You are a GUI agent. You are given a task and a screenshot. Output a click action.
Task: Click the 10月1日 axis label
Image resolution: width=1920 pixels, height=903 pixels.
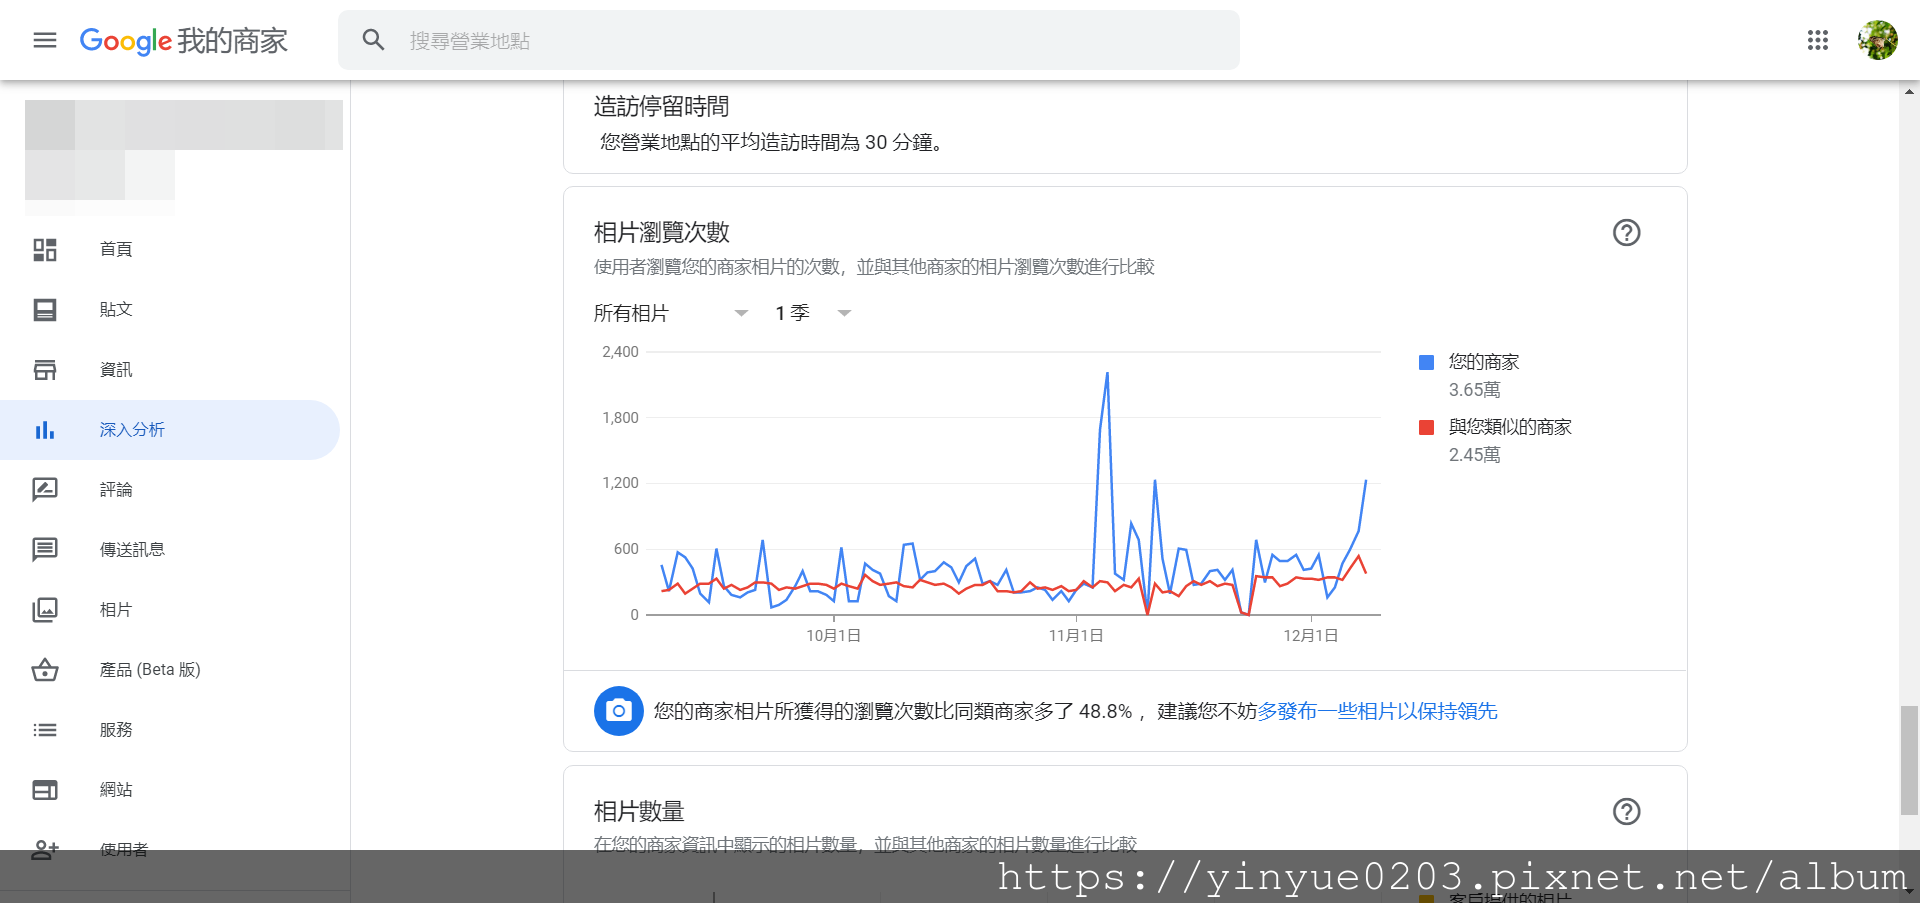[834, 635]
